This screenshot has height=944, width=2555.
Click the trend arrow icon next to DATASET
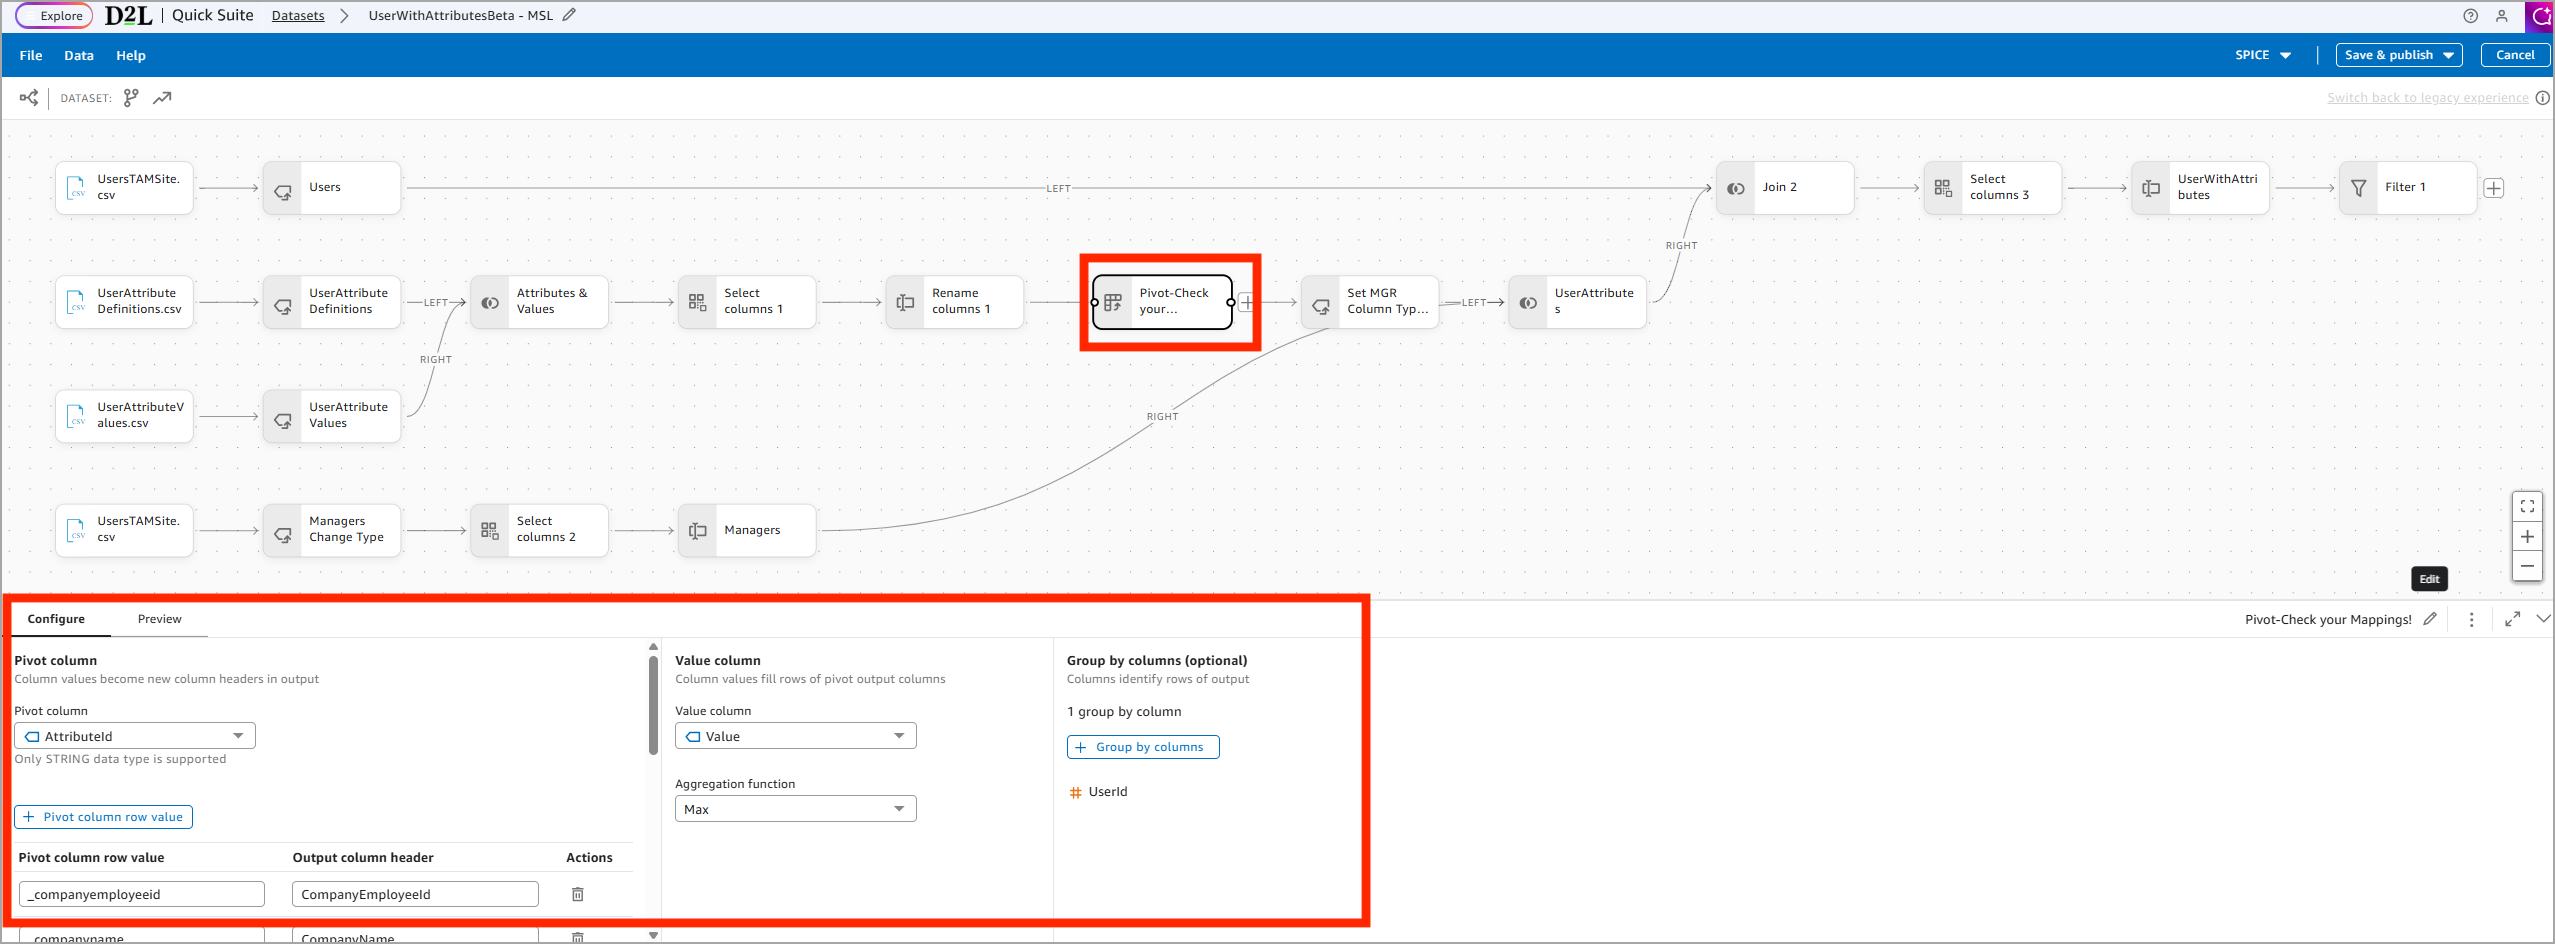(162, 97)
